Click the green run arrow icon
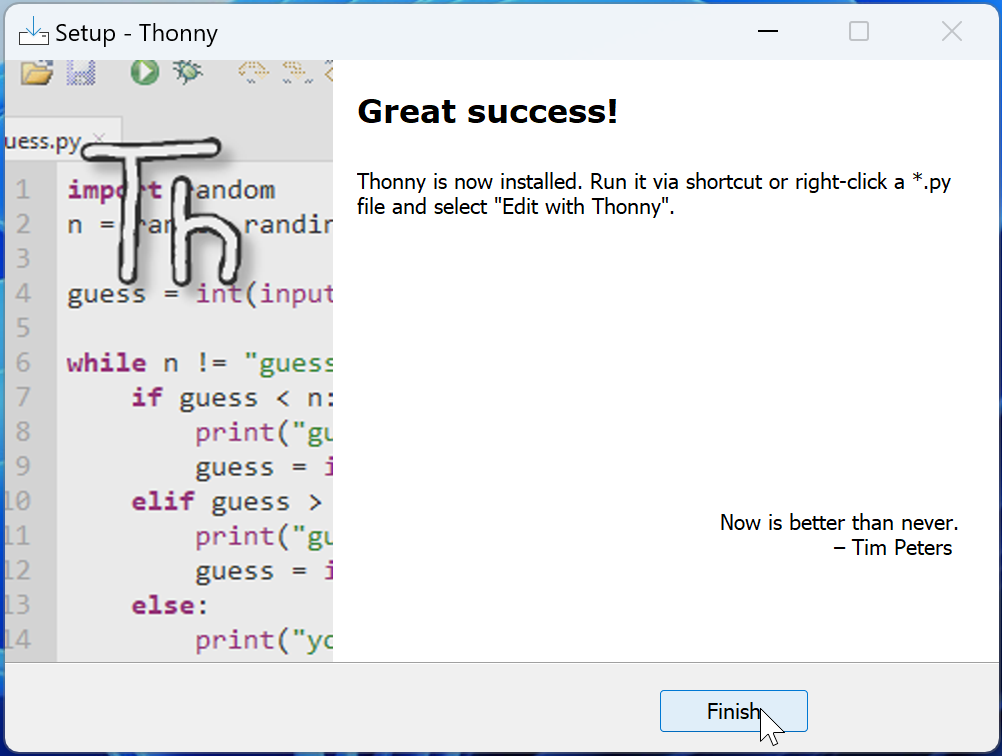1002x756 pixels. coord(145,72)
